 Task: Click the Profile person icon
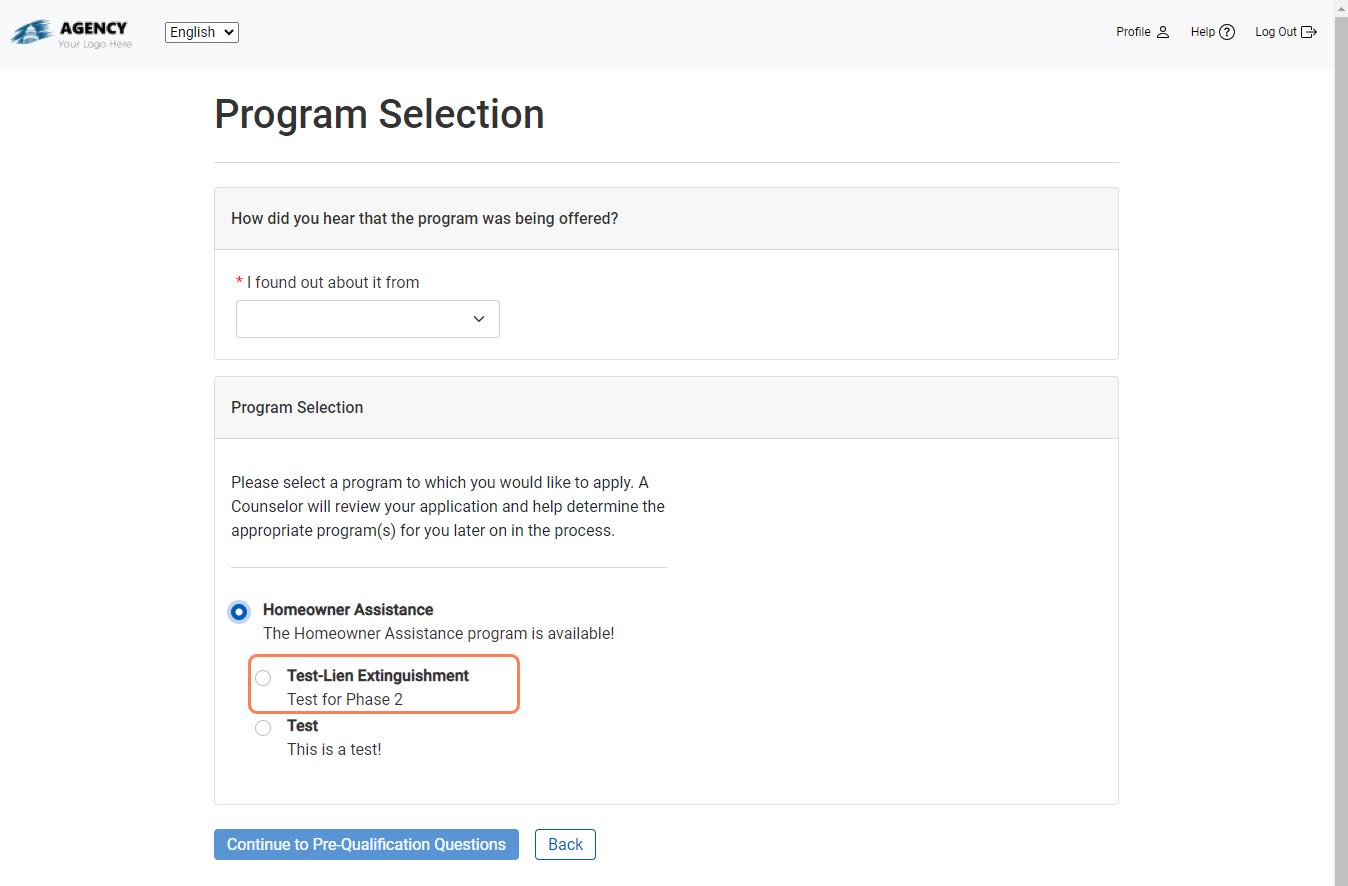[1163, 32]
